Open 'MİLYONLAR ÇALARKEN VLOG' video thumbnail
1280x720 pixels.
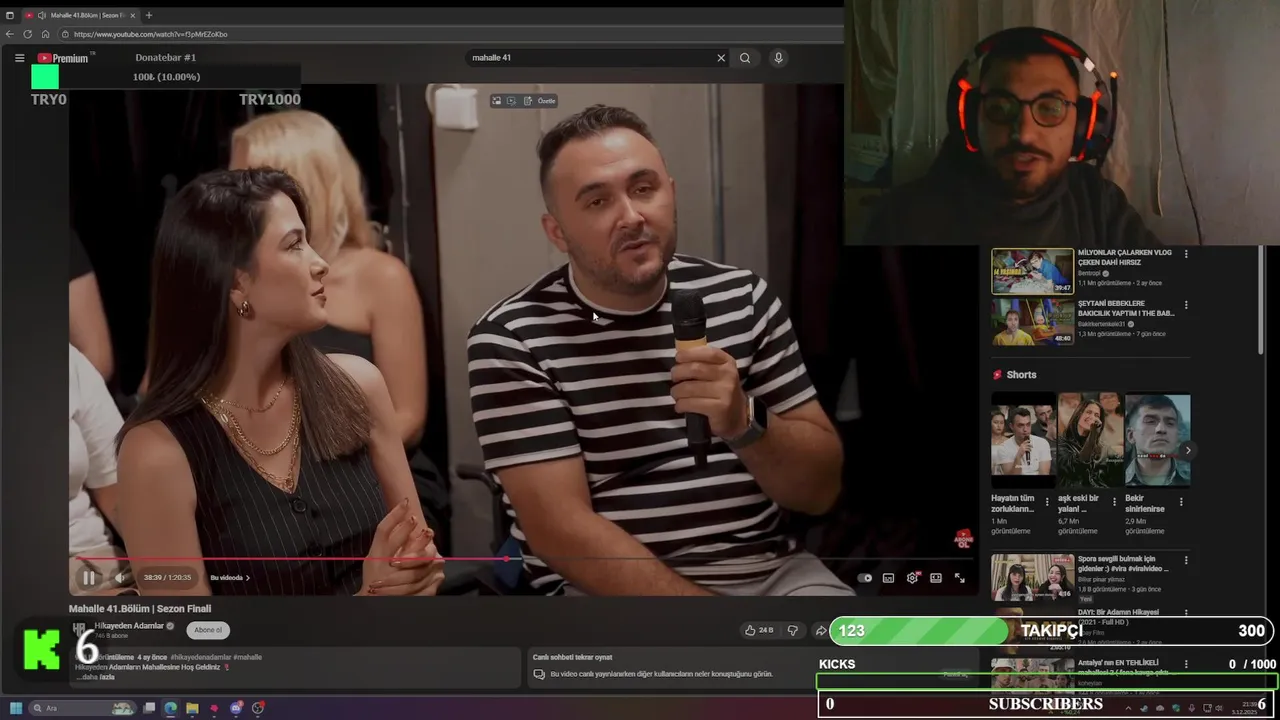[1032, 271]
